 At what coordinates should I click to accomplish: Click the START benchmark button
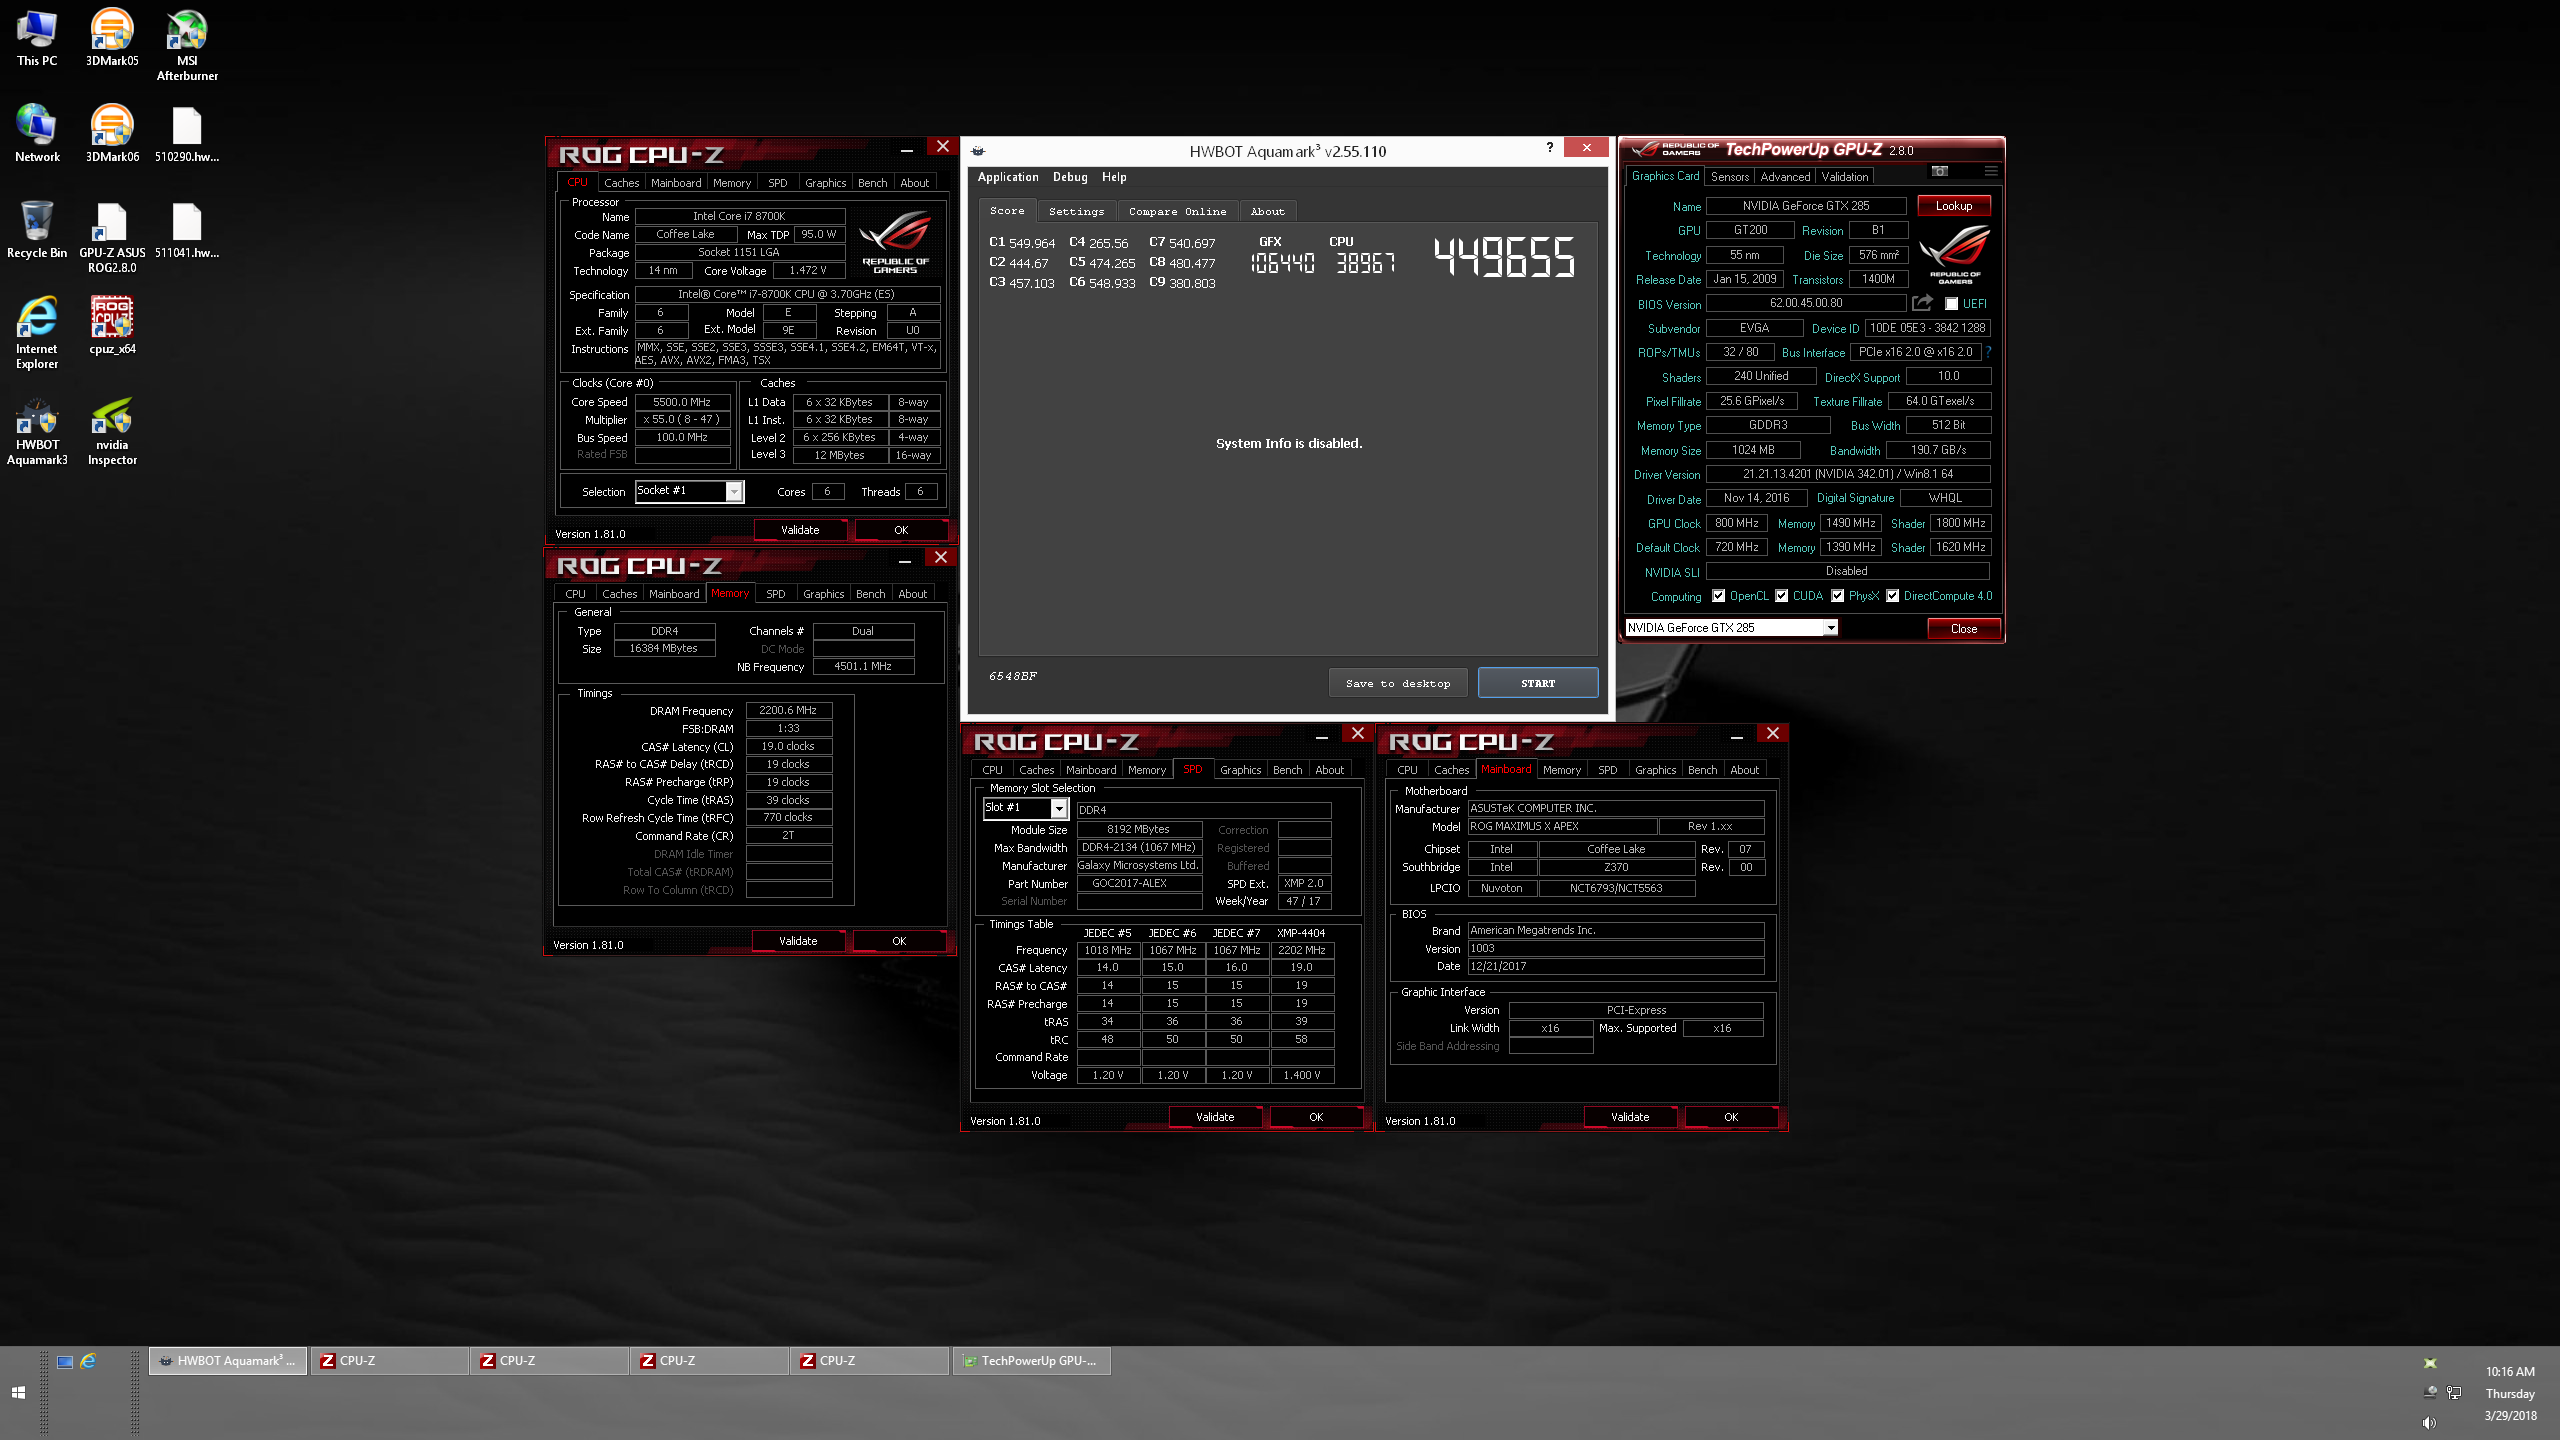tap(1538, 683)
